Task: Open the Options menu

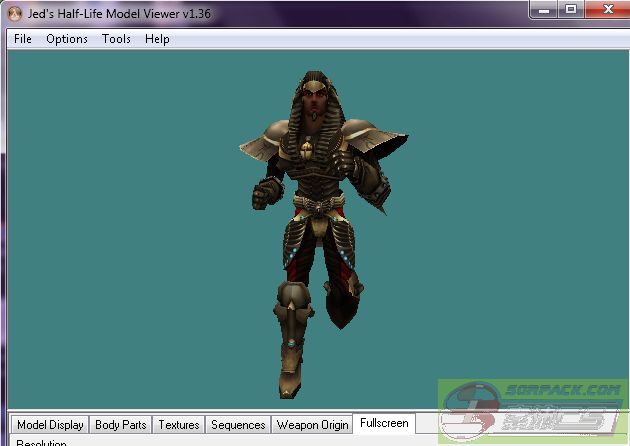Action: click(x=67, y=39)
